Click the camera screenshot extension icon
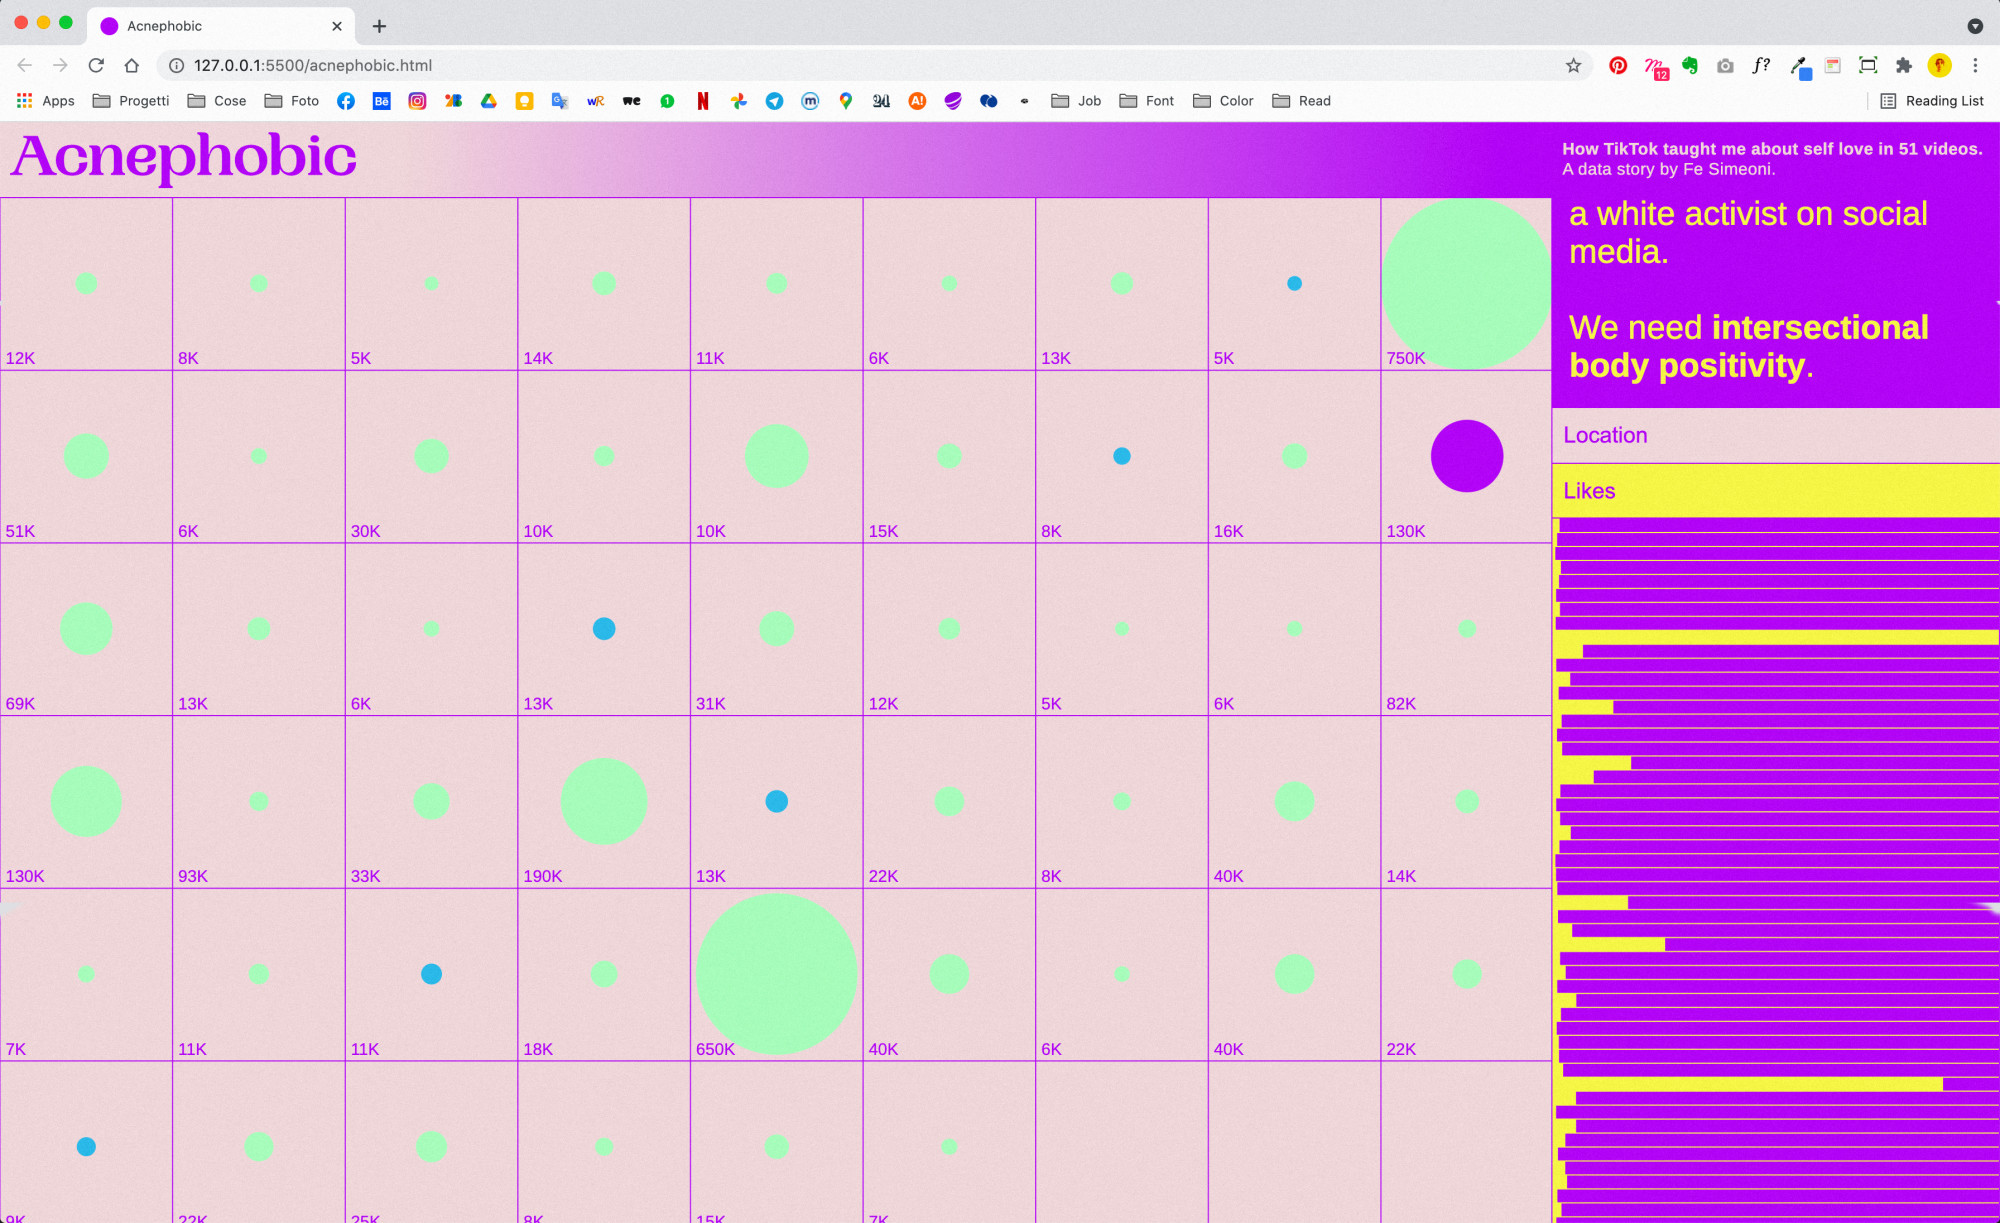Image resolution: width=2000 pixels, height=1223 pixels. pos(1725,65)
